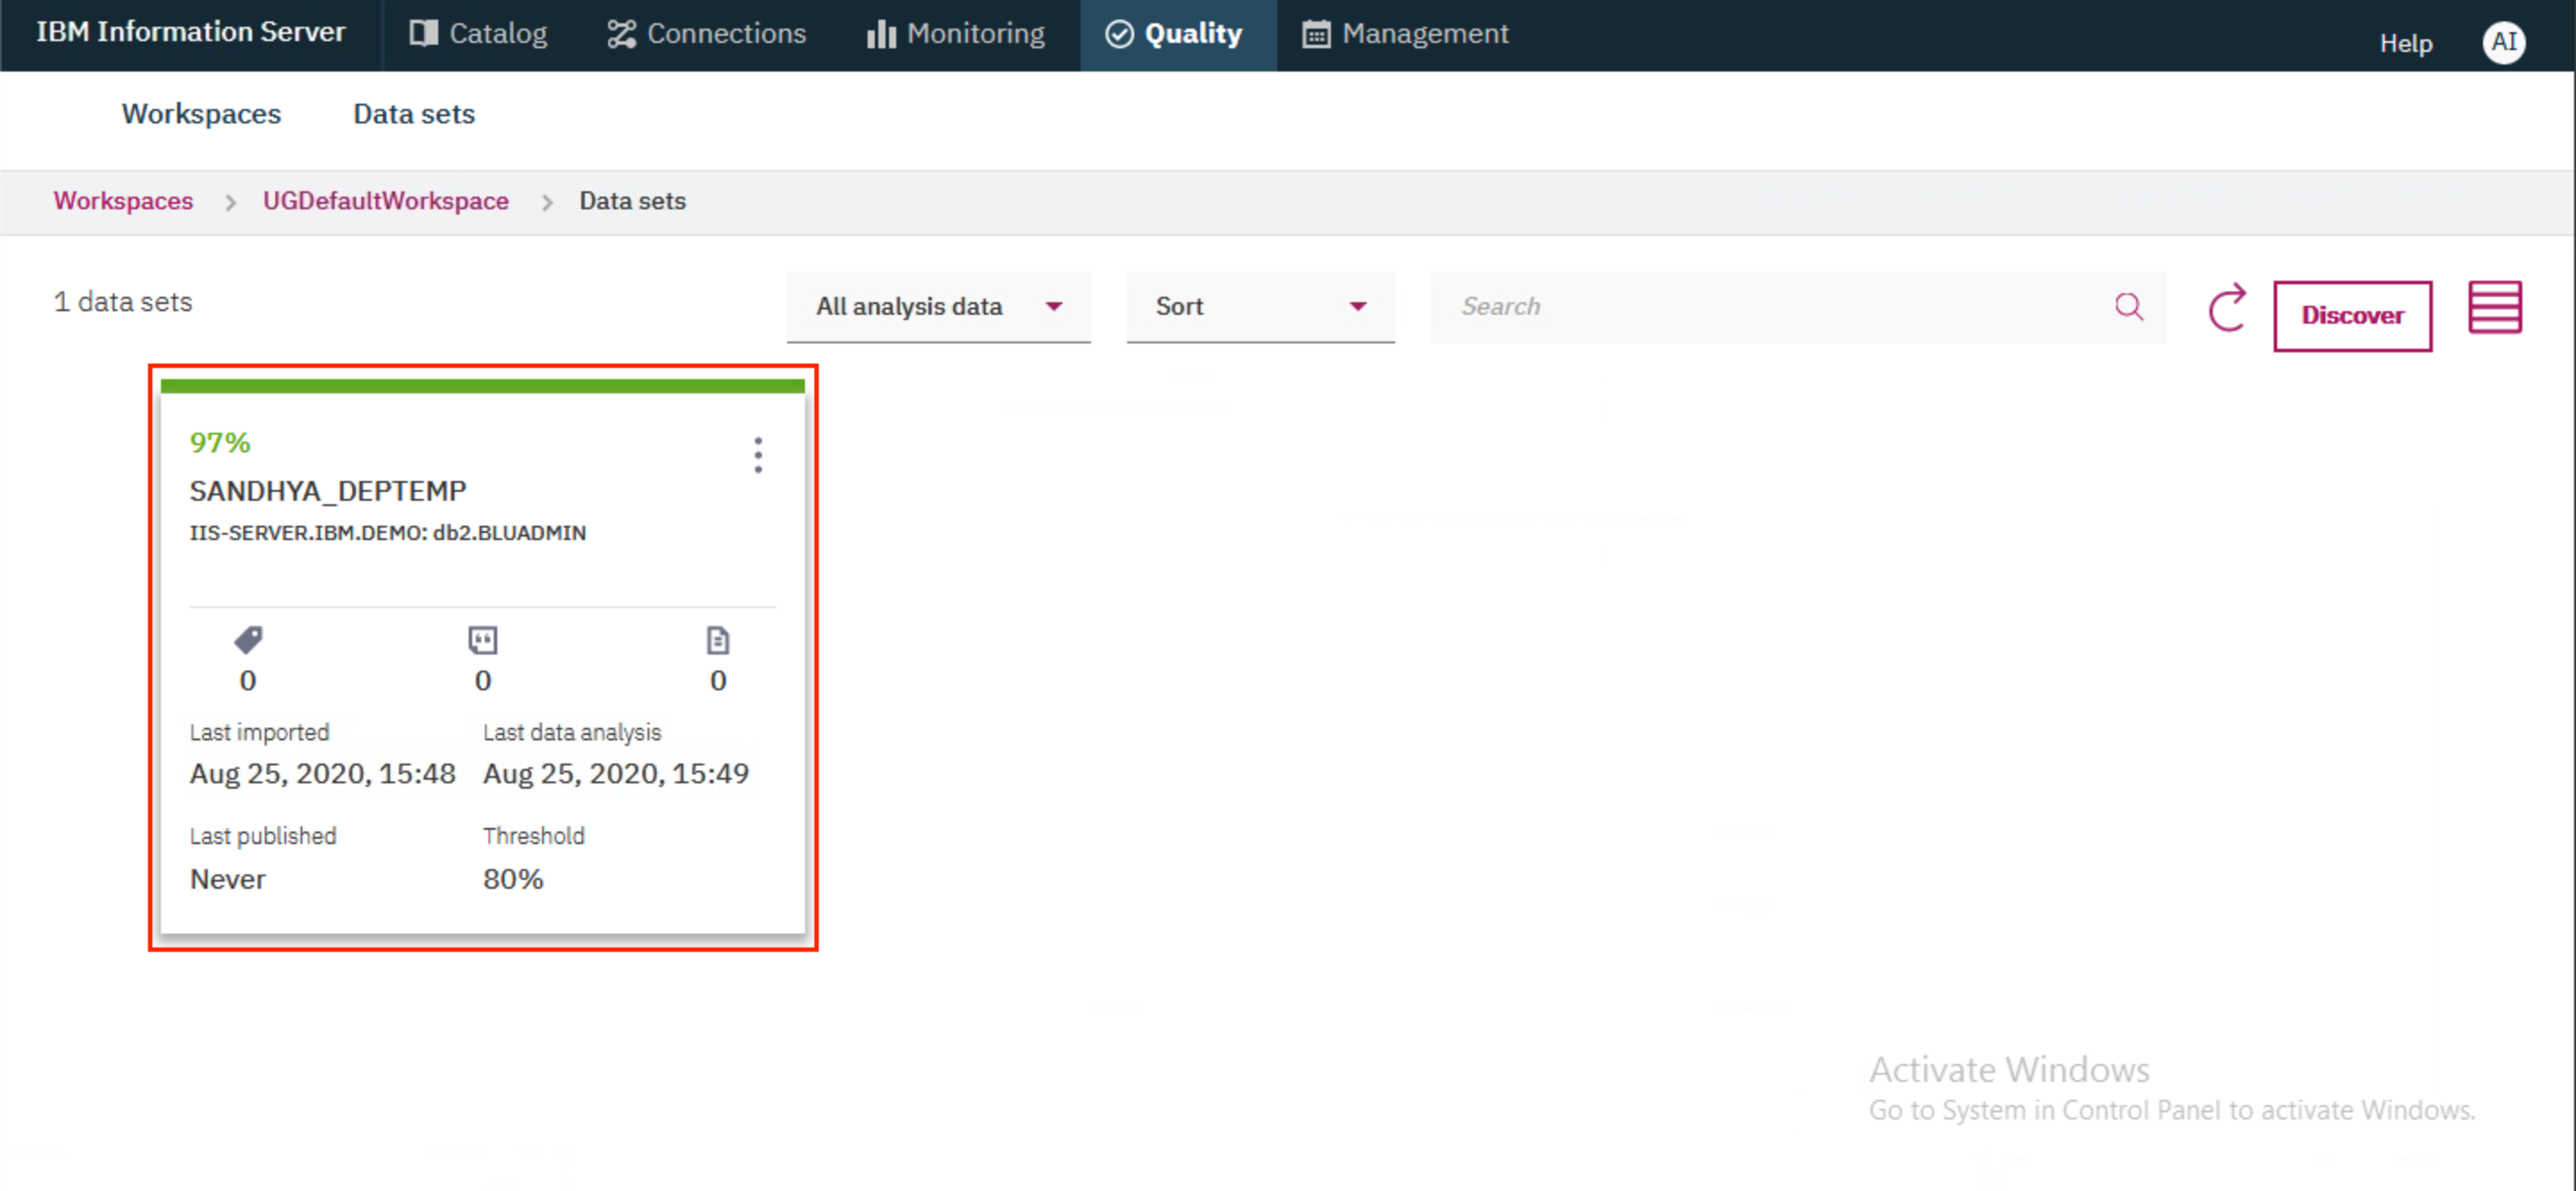This screenshot has height=1191, width=2576.
Task: Switch to the Workspaces tab
Action: coord(201,114)
